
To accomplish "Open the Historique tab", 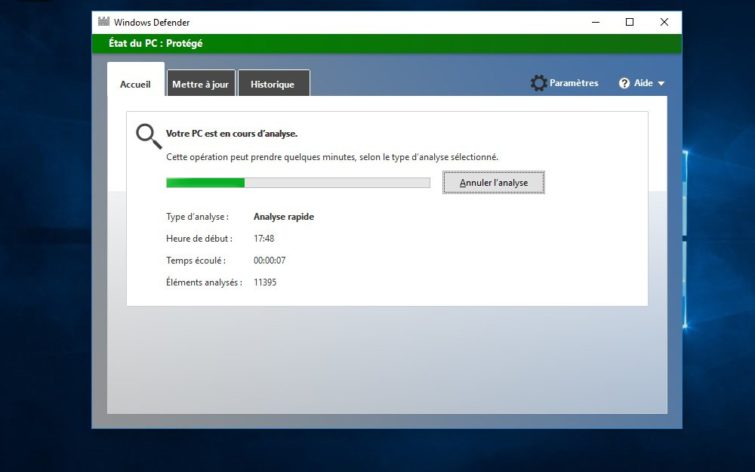I will [x=273, y=83].
